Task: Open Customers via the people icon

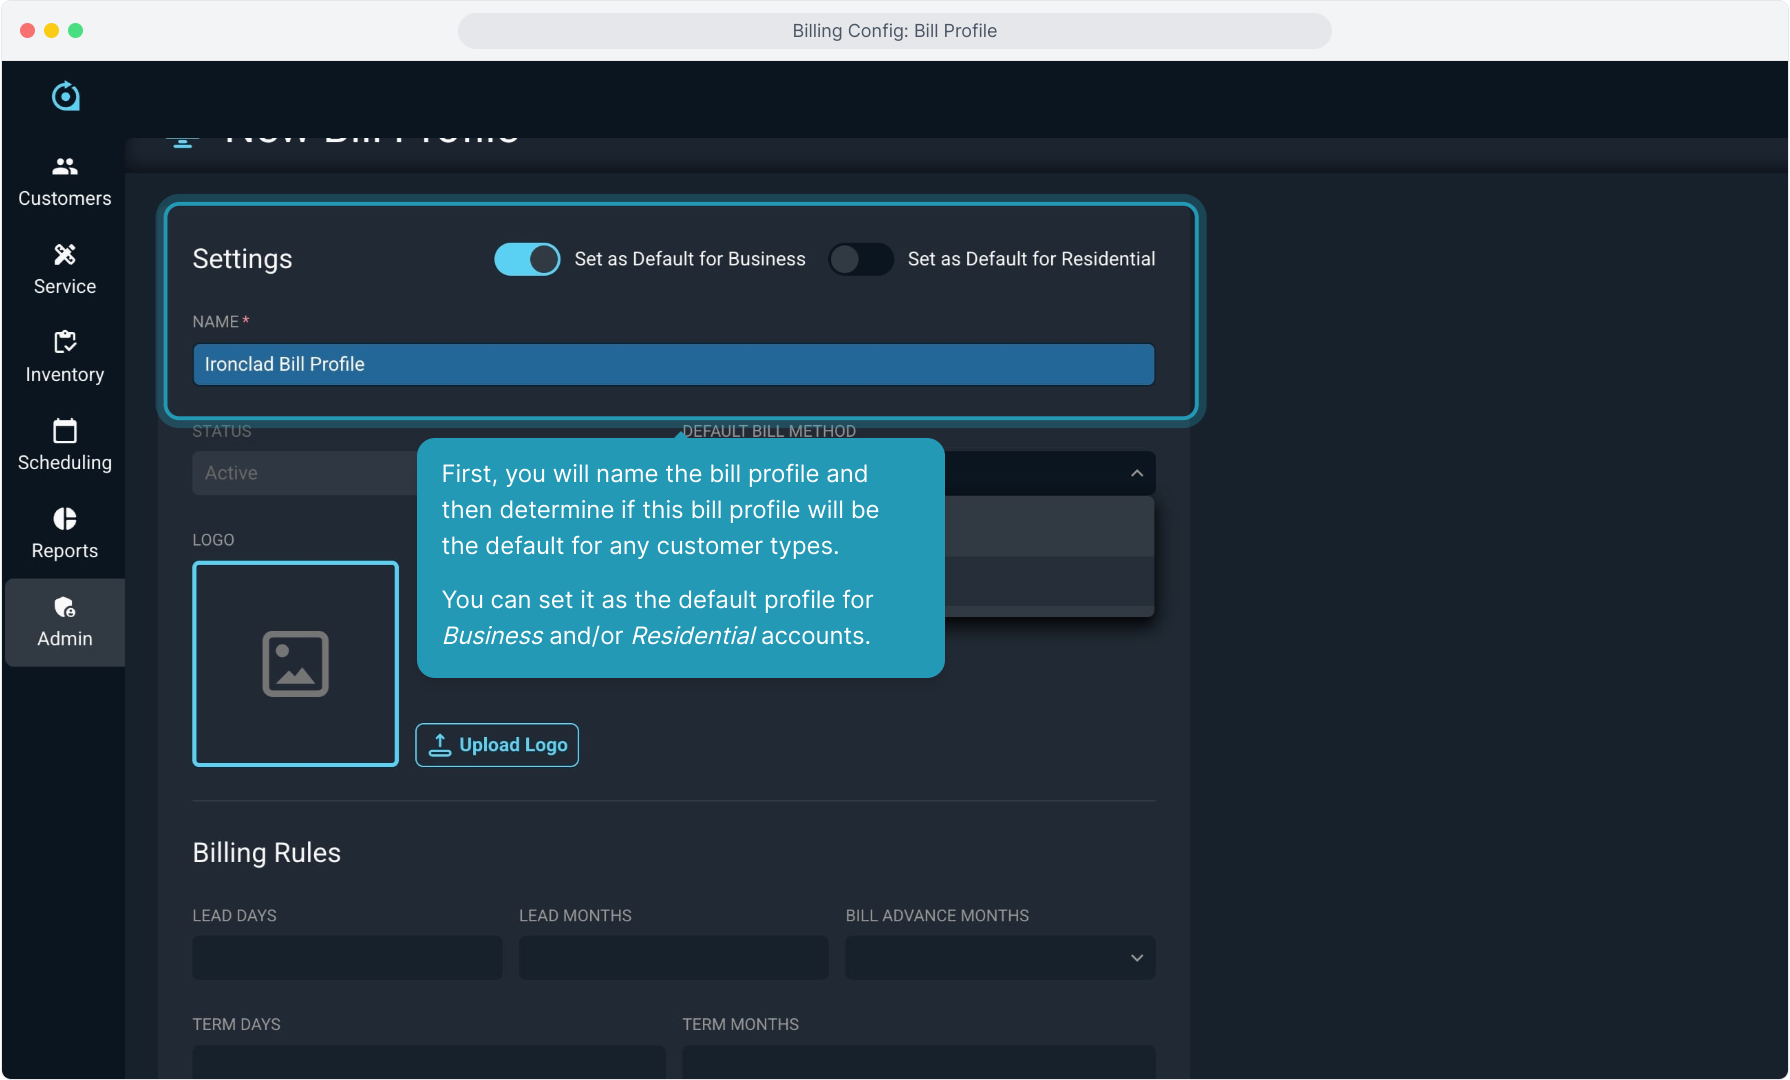Action: [65, 167]
